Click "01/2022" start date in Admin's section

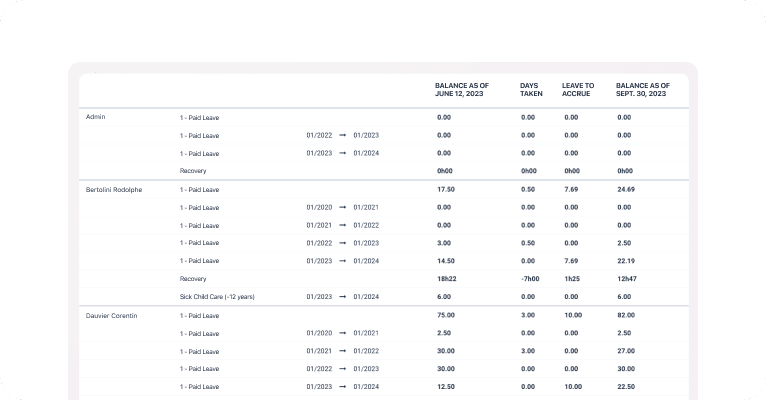(319, 135)
